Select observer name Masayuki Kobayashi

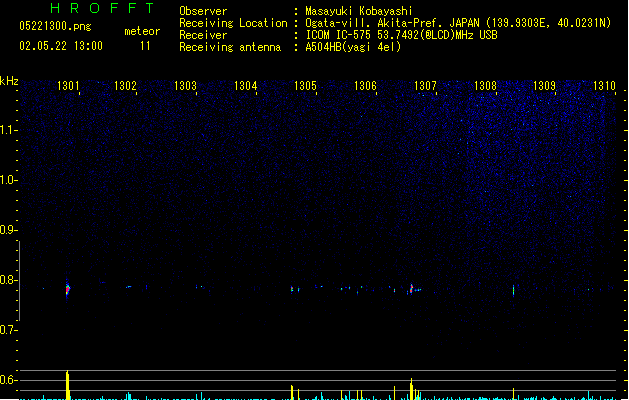358,11
